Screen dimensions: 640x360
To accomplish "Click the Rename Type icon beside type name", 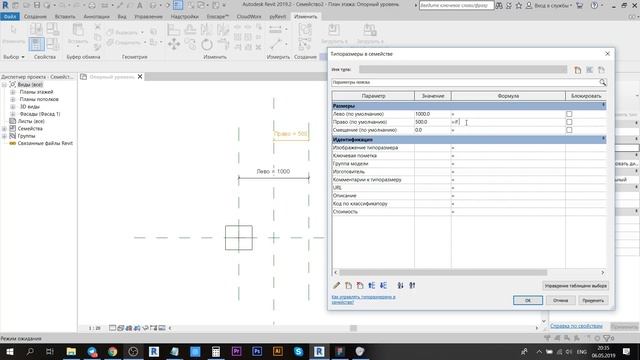I will coord(589,70).
